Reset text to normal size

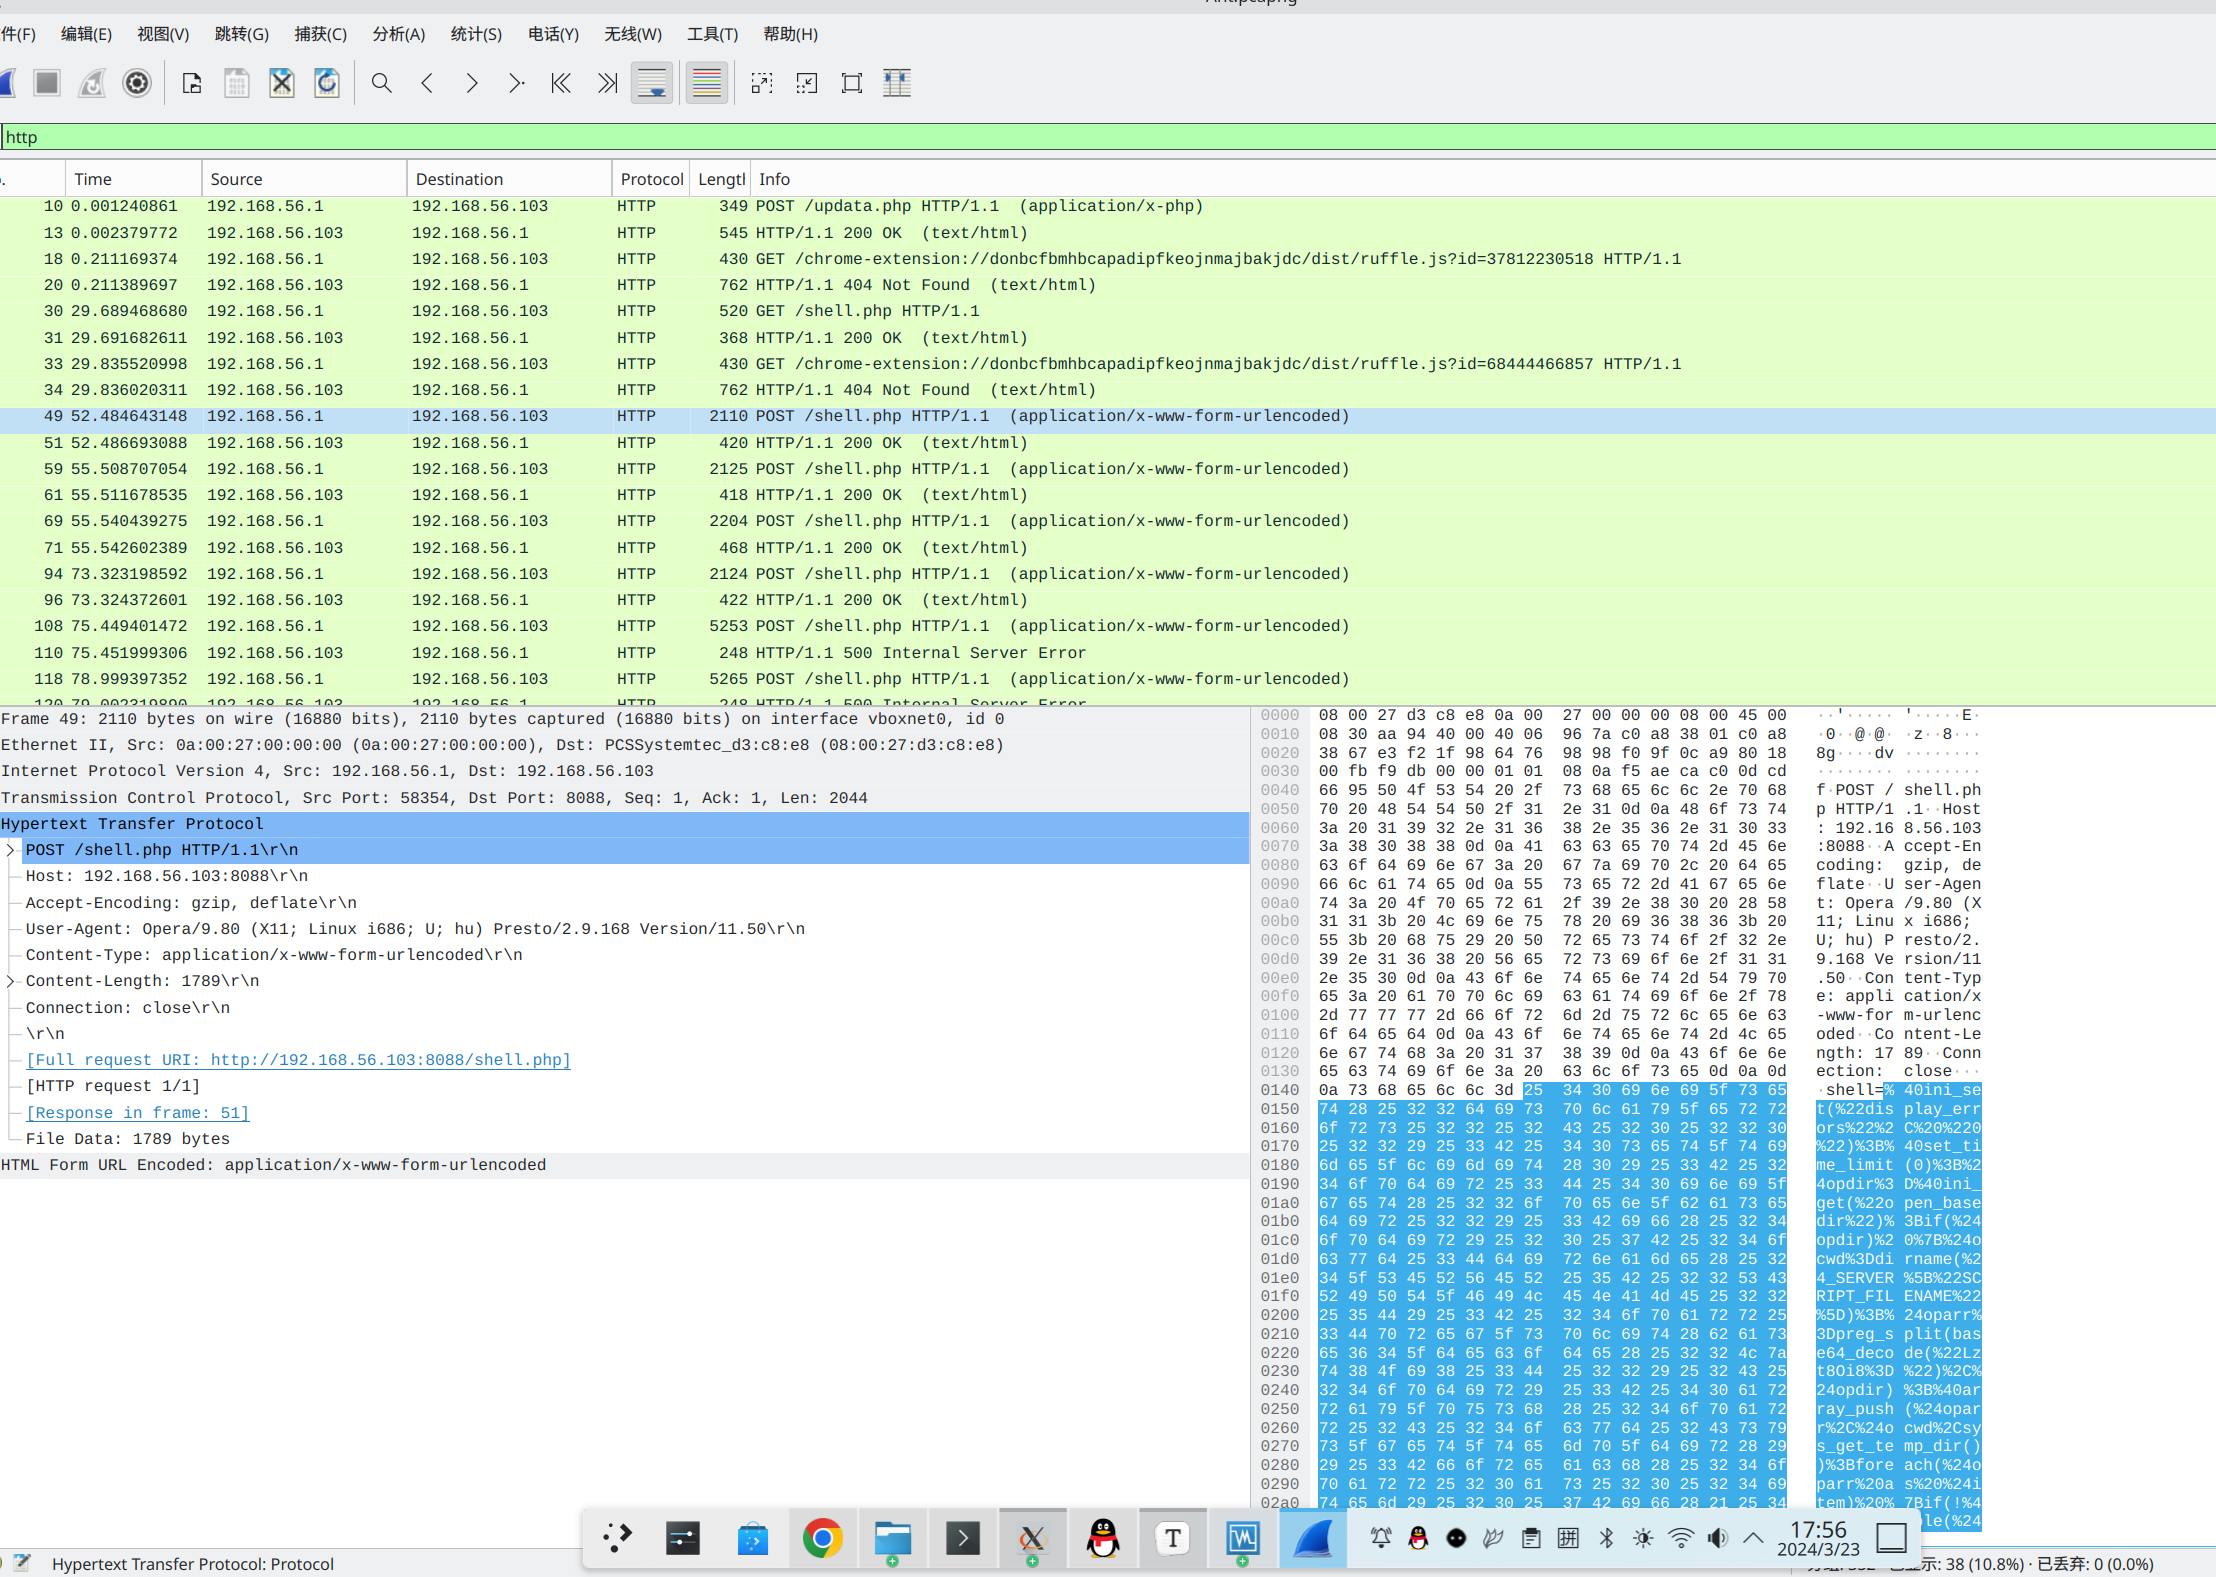tap(852, 83)
